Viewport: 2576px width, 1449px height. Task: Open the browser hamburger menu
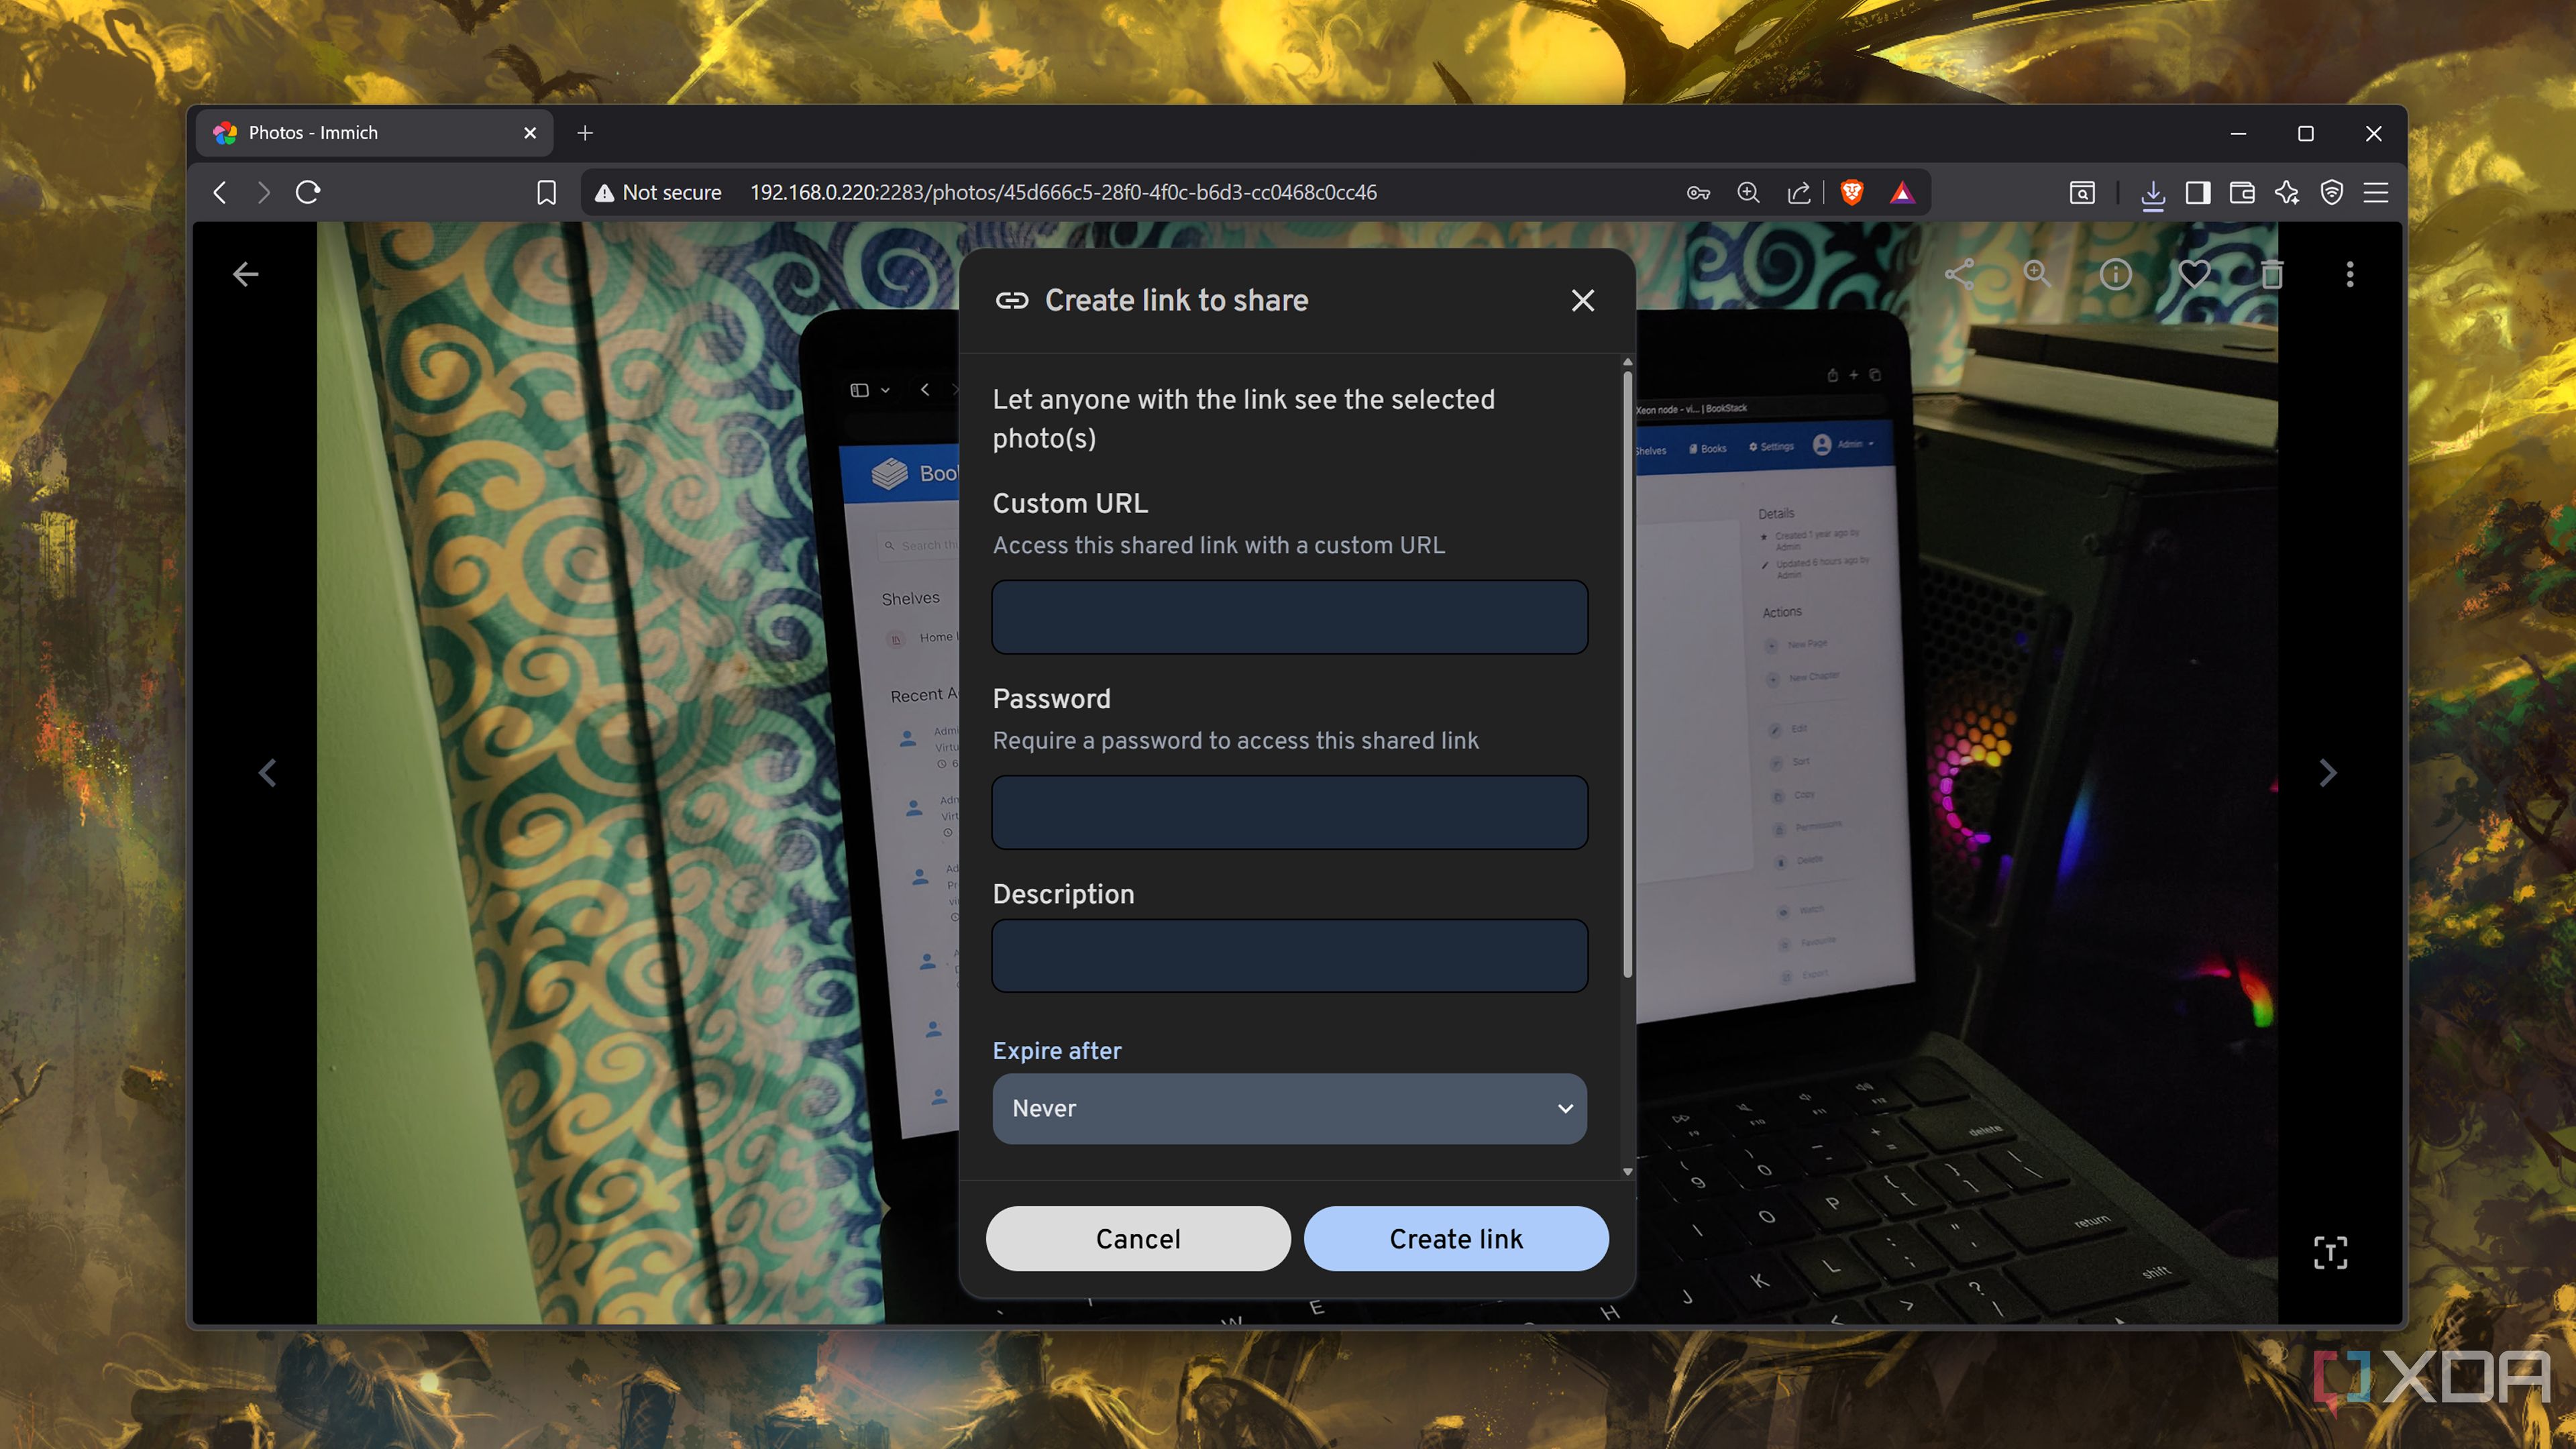click(x=2376, y=192)
